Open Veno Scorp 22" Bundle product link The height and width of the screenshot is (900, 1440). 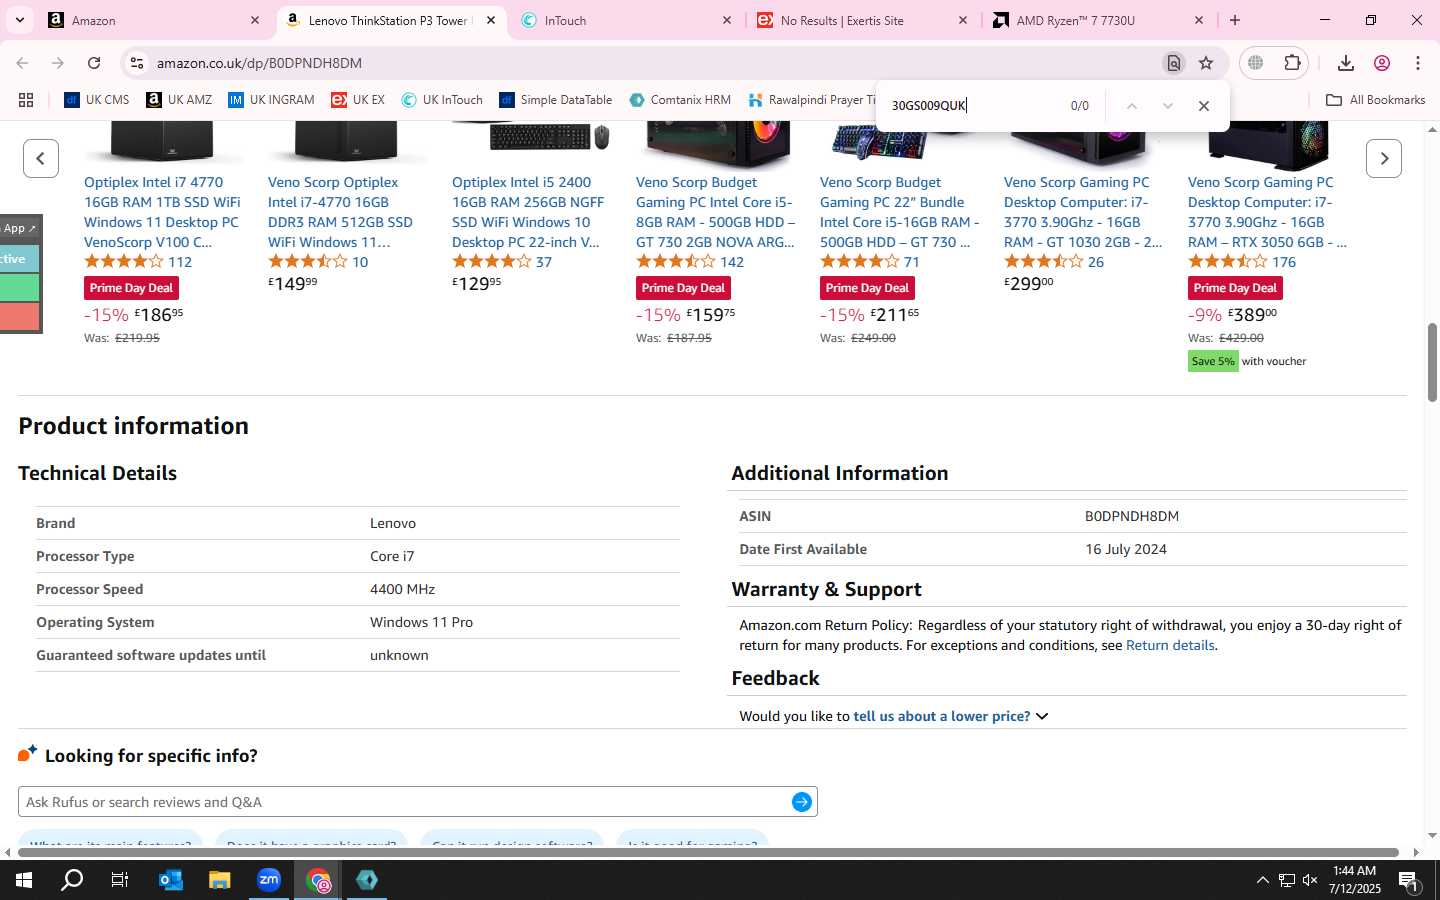coord(899,212)
